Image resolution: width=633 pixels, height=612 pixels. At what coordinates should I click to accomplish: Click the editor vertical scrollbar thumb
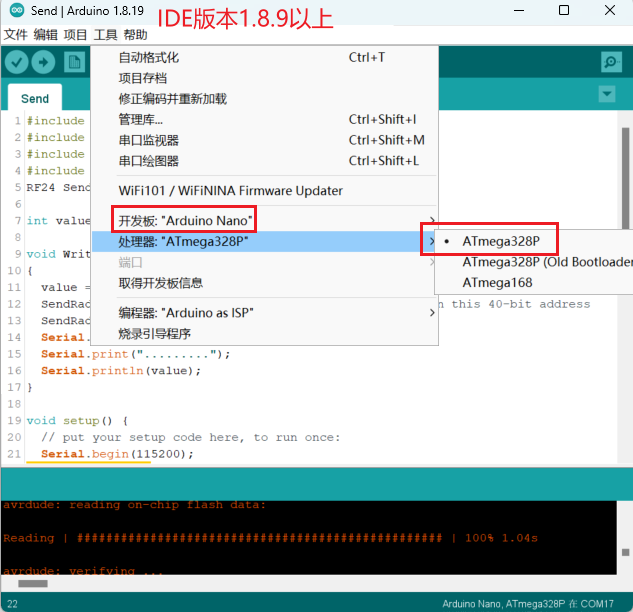click(625, 178)
